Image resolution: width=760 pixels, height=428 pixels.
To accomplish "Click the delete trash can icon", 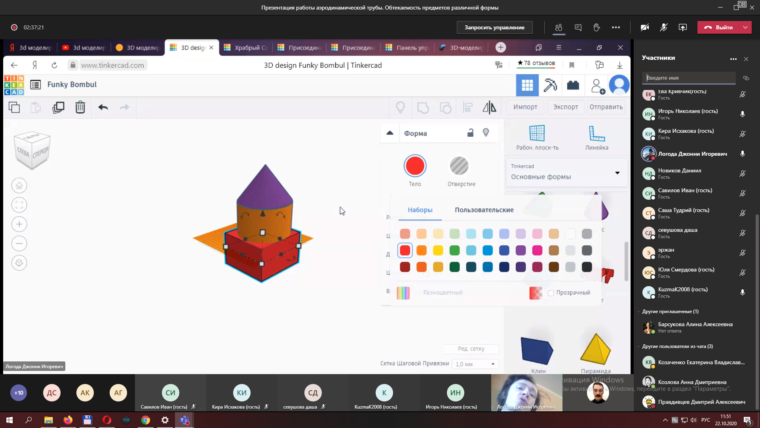I will pyautogui.click(x=80, y=107).
